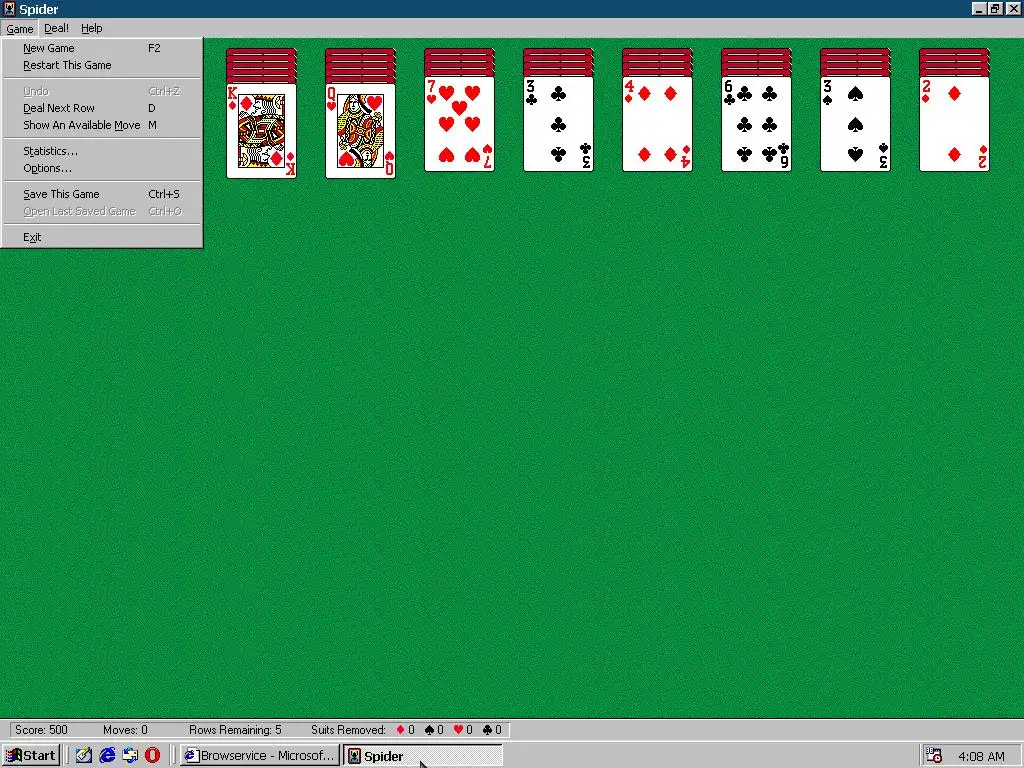Image resolution: width=1024 pixels, height=768 pixels.
Task: Select the 3 of Clubs card
Action: (558, 124)
